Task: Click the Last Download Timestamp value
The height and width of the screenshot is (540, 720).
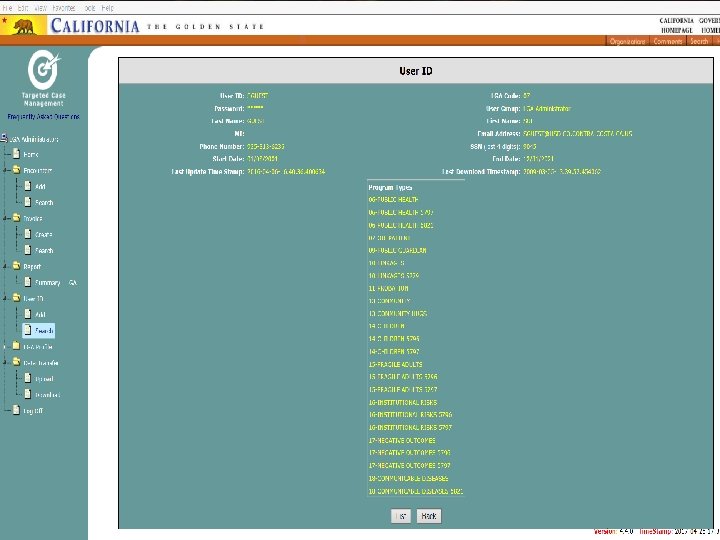Action: pos(562,172)
